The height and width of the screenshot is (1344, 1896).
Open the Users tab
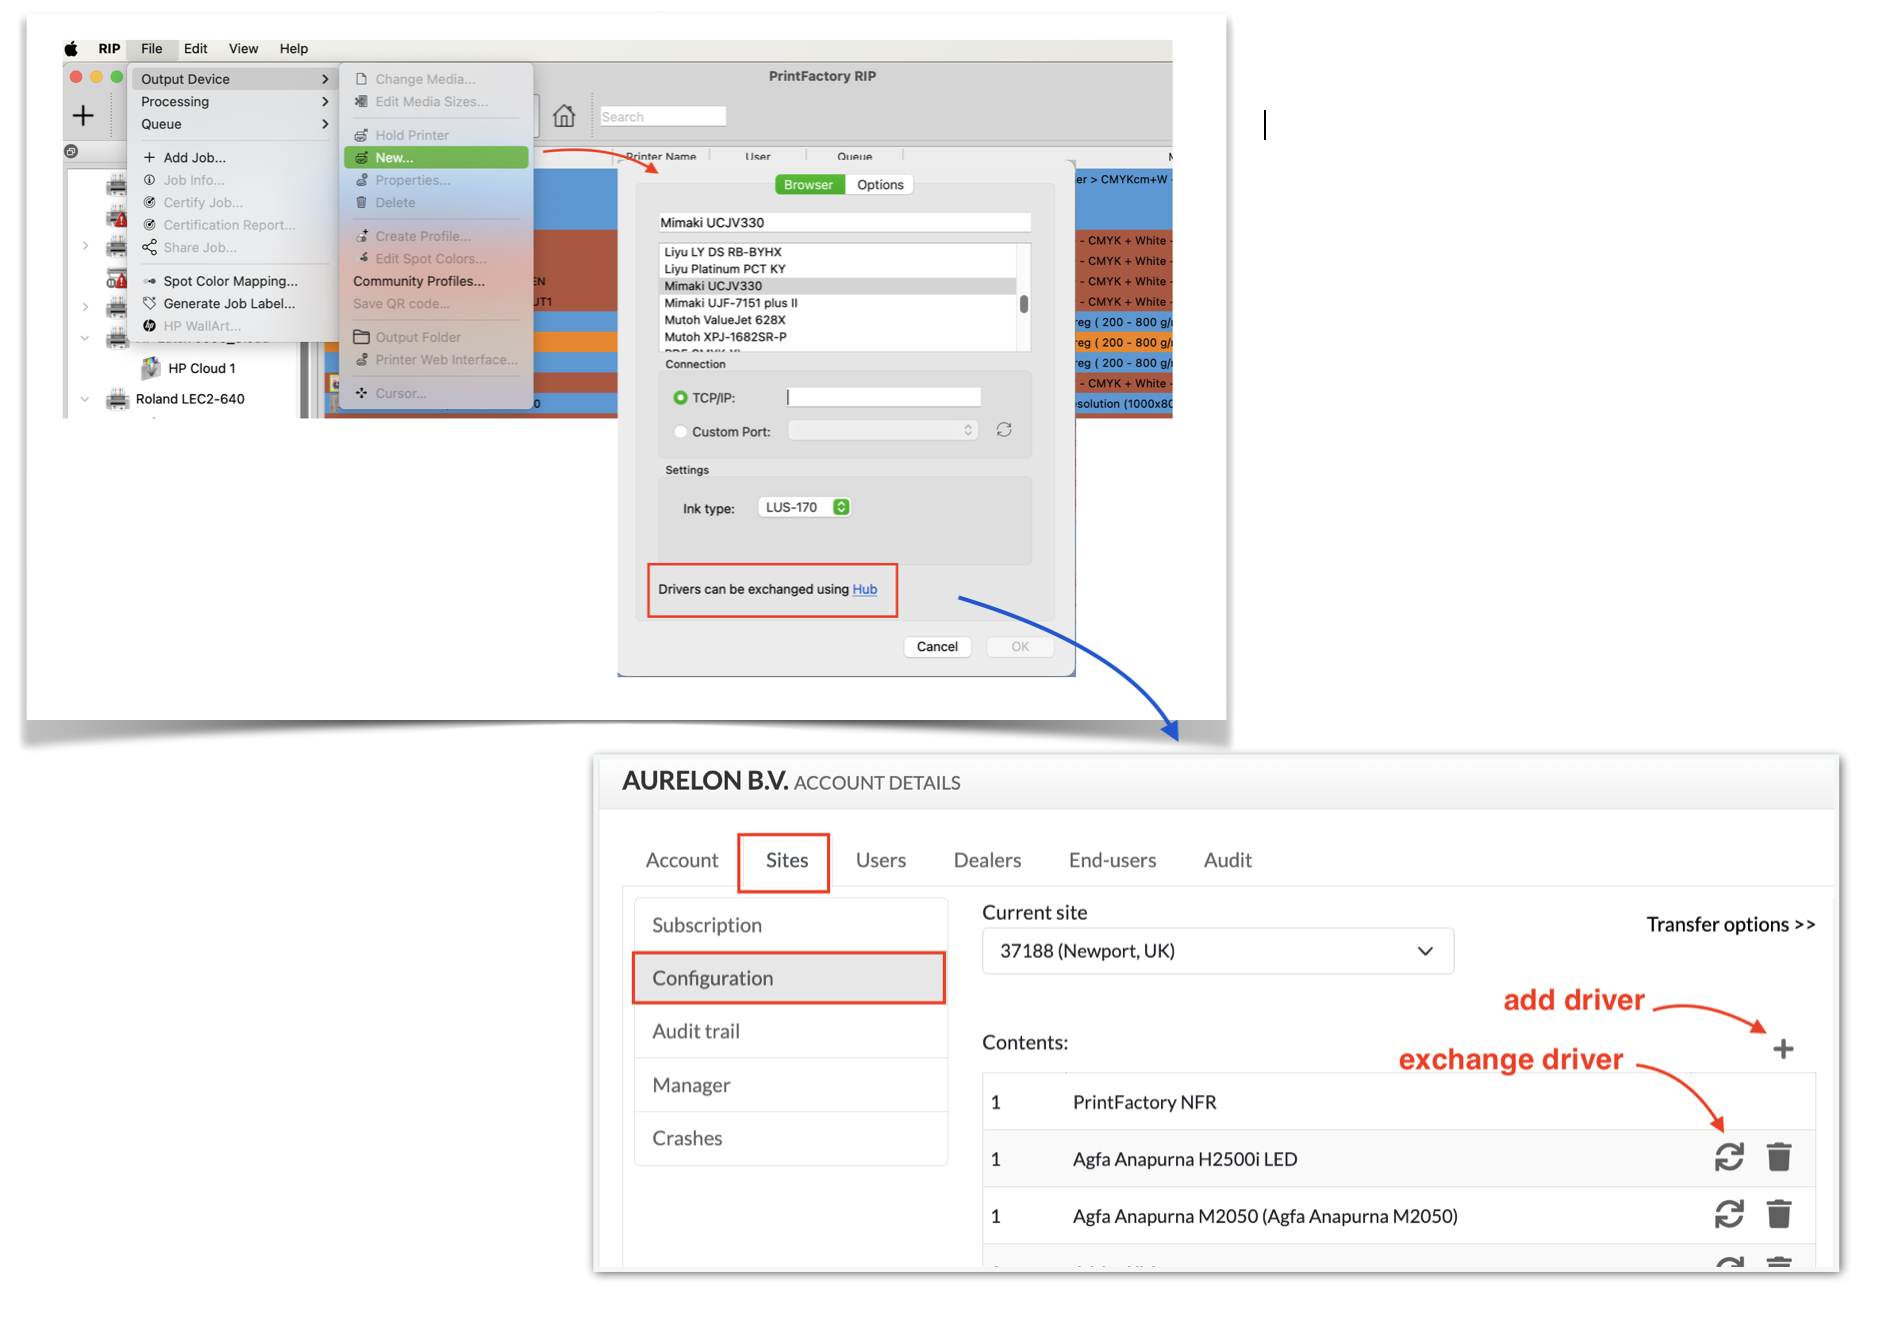(x=881, y=860)
